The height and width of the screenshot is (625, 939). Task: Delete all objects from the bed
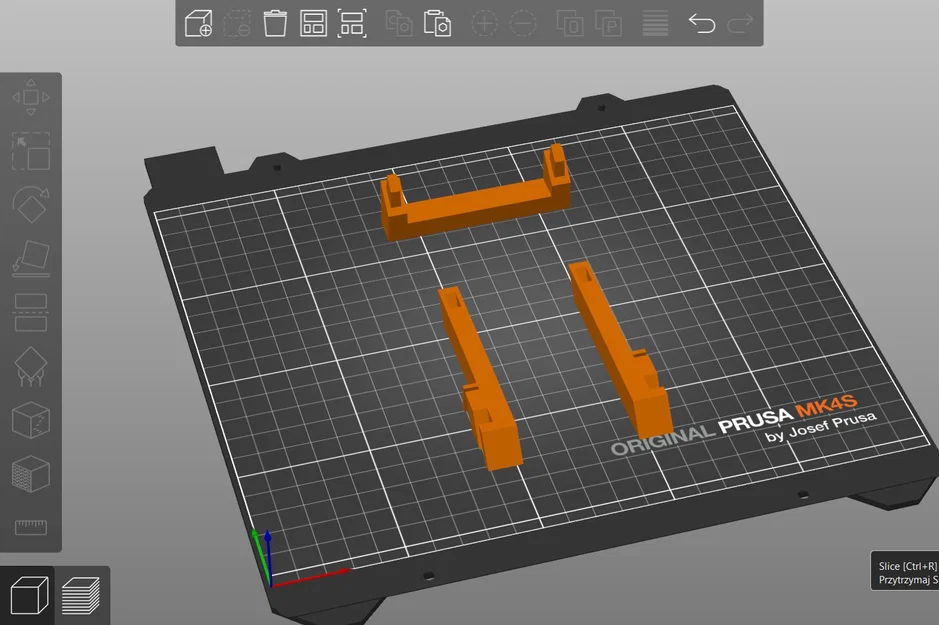coord(276,23)
